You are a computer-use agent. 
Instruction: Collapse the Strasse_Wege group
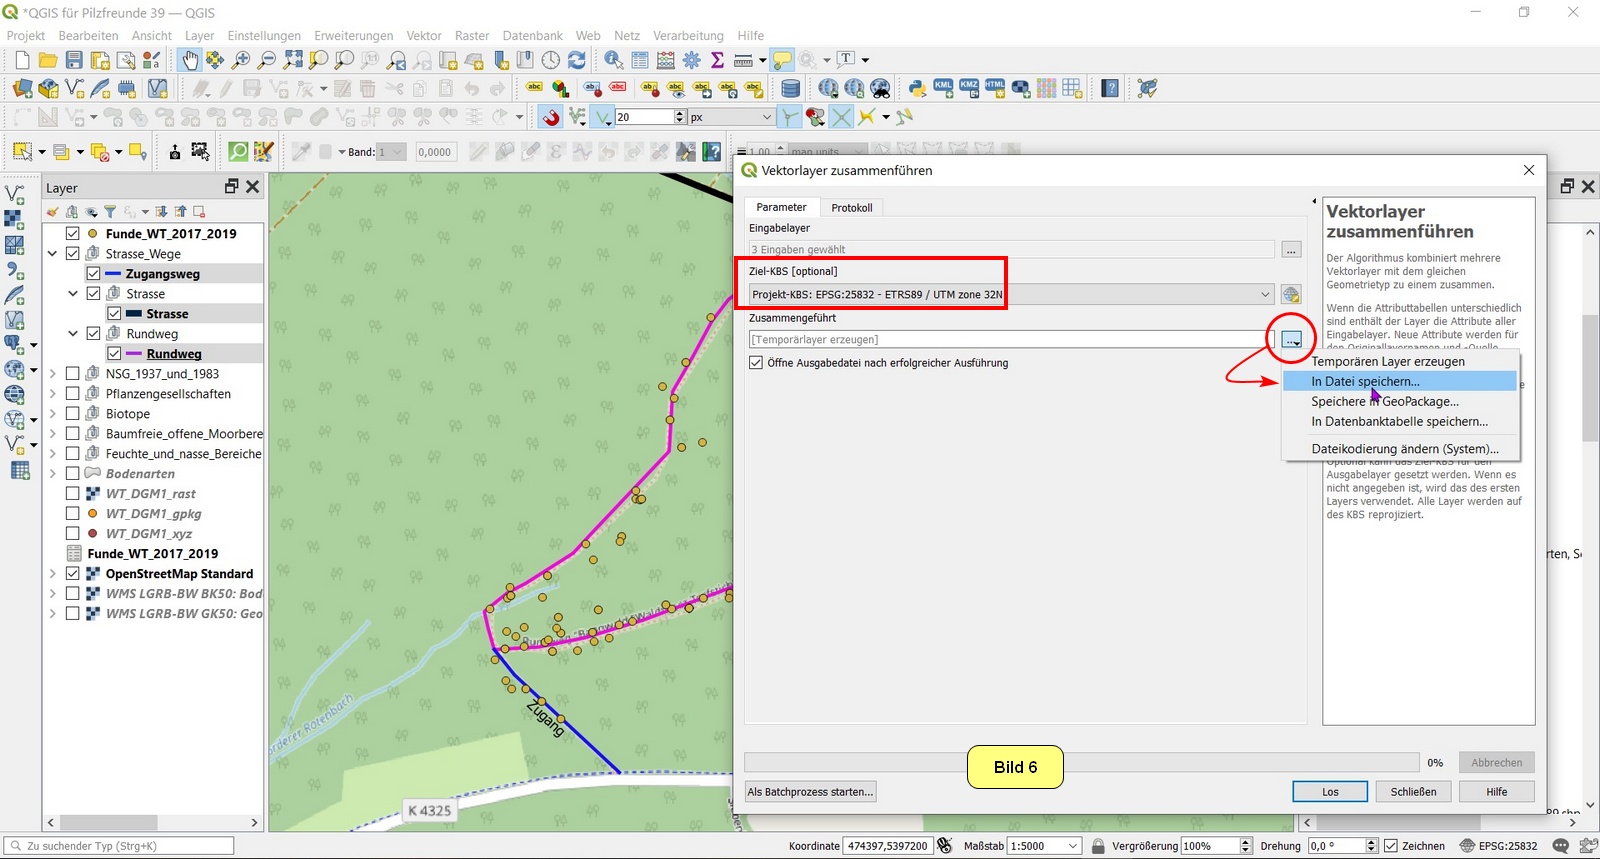pyautogui.click(x=52, y=253)
